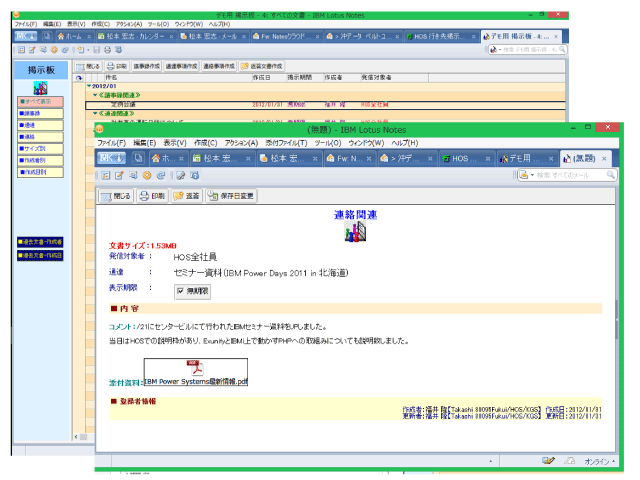Open the アクション(A) menu in front window
The height and width of the screenshot is (480, 640).
pos(241,143)
